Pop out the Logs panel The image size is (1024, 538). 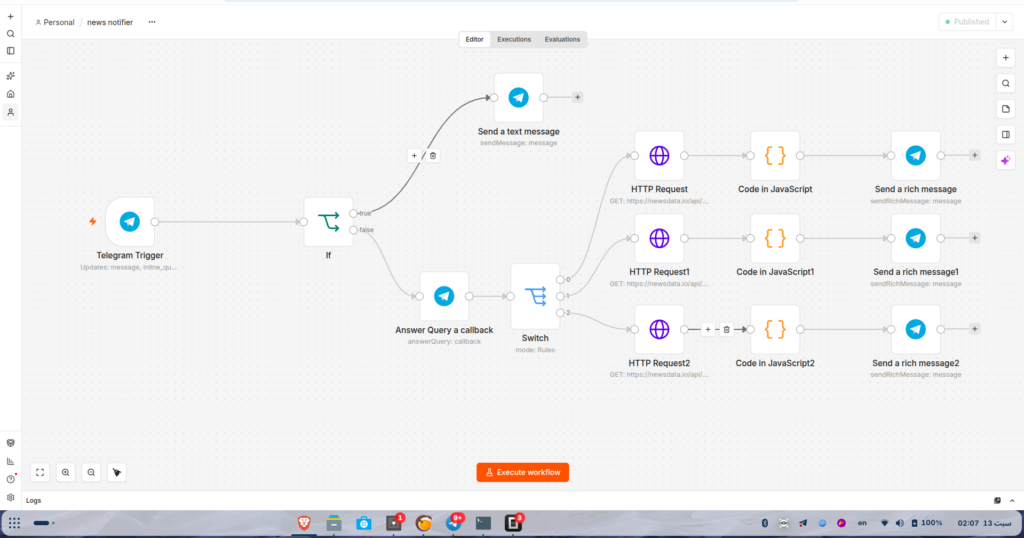(x=997, y=501)
